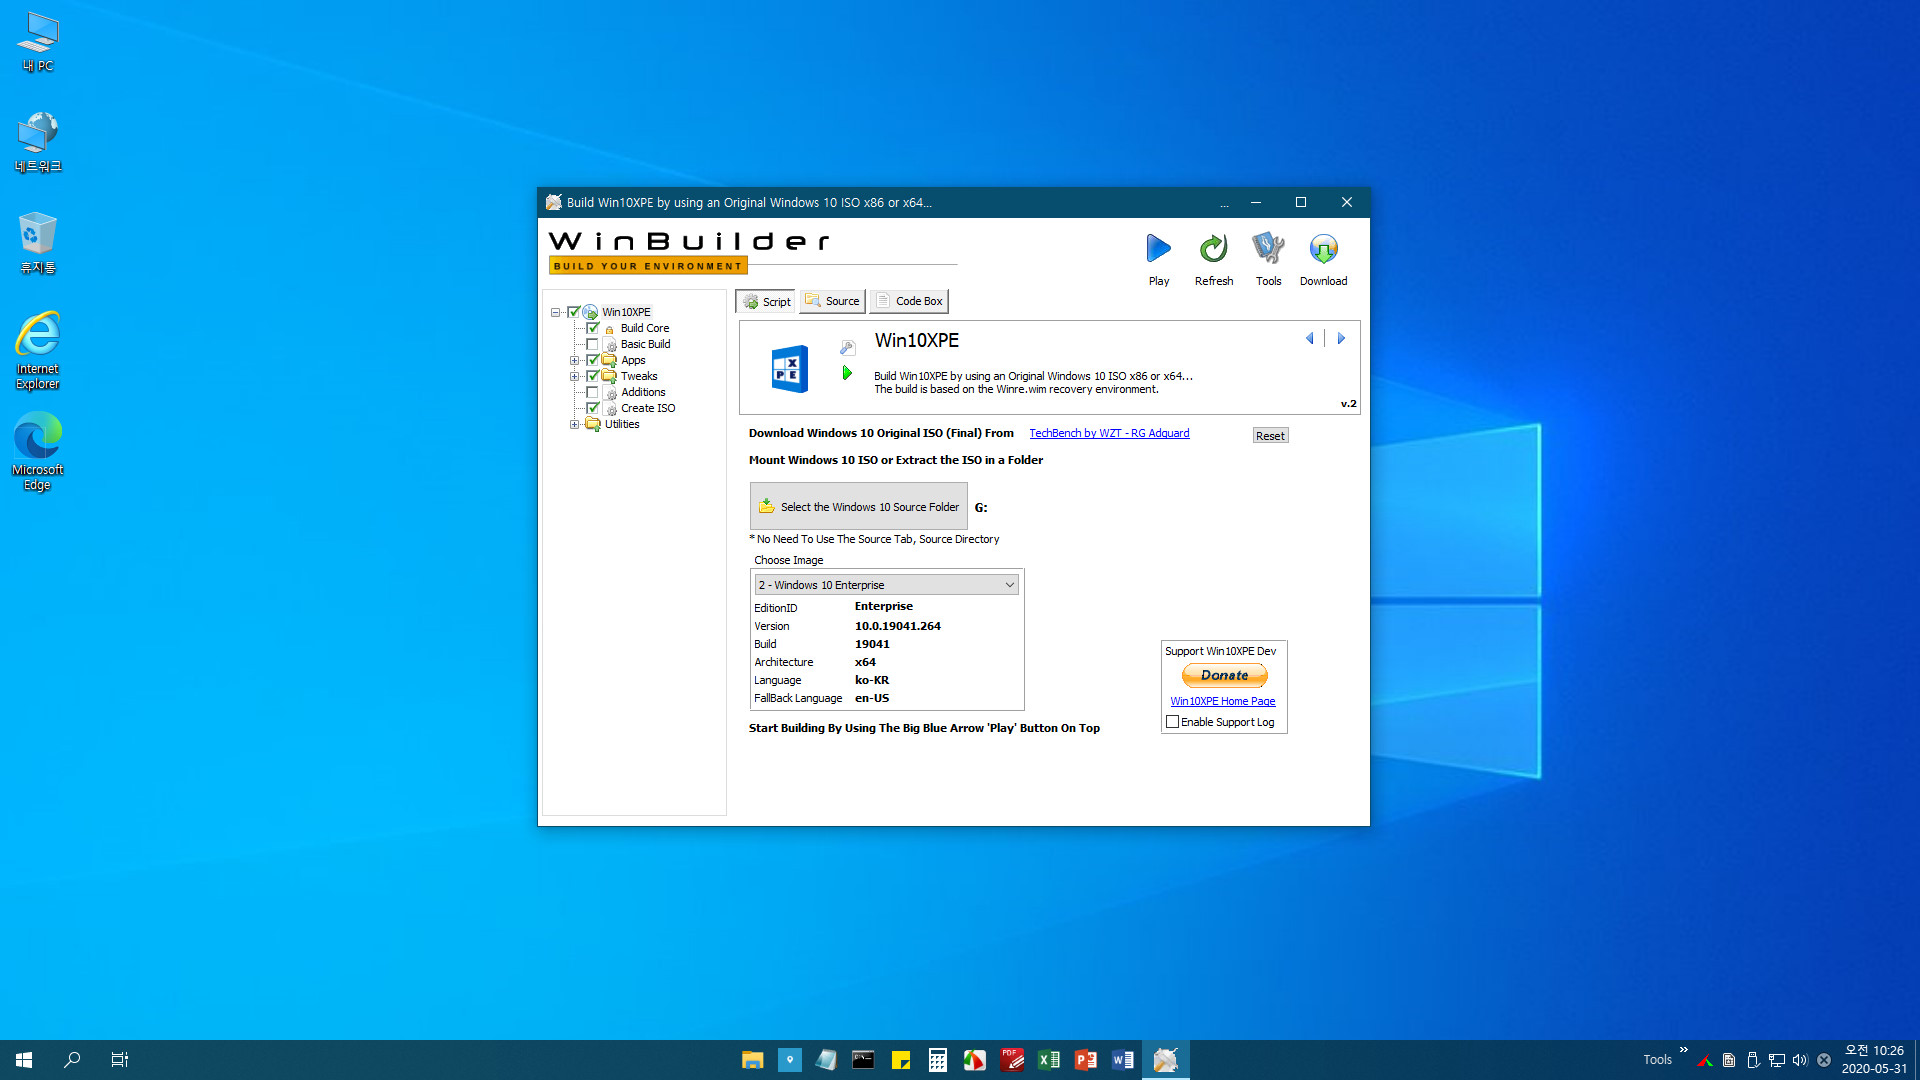The height and width of the screenshot is (1080, 1920).
Task: Click the Donate button
Action: click(1224, 676)
